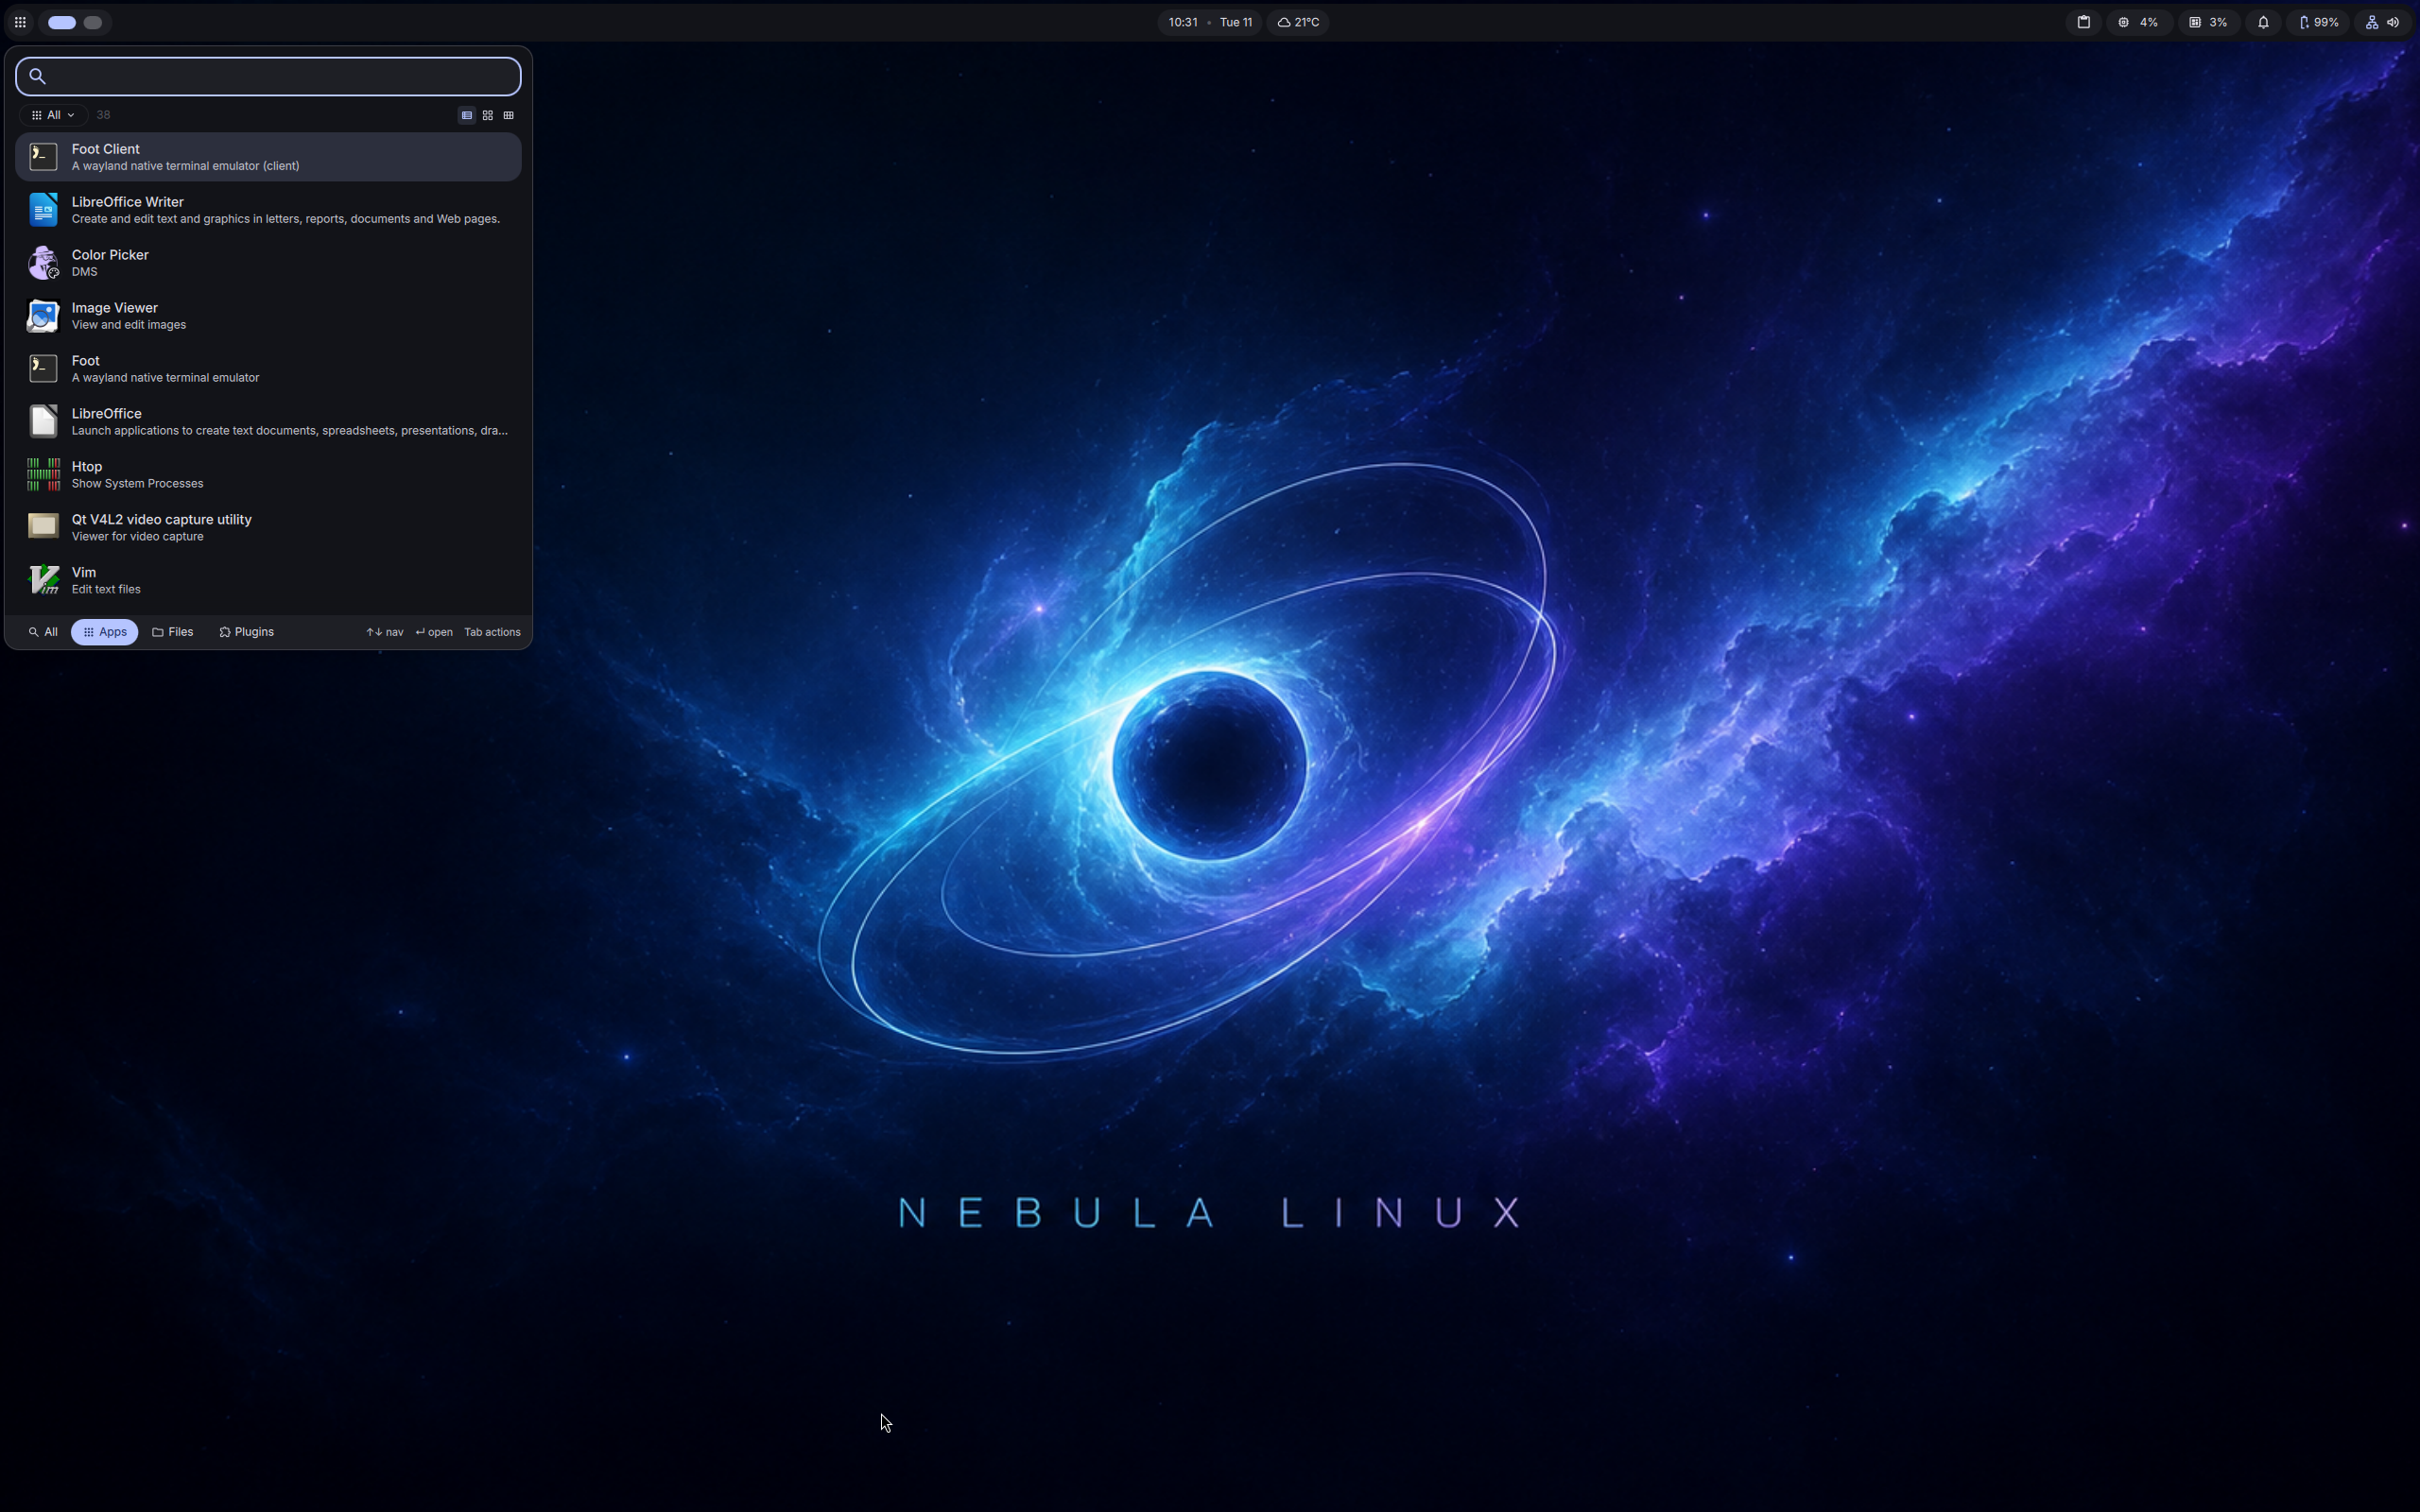The width and height of the screenshot is (2420, 1512).
Task: Select the tiled table view mode icon
Action: 509,115
